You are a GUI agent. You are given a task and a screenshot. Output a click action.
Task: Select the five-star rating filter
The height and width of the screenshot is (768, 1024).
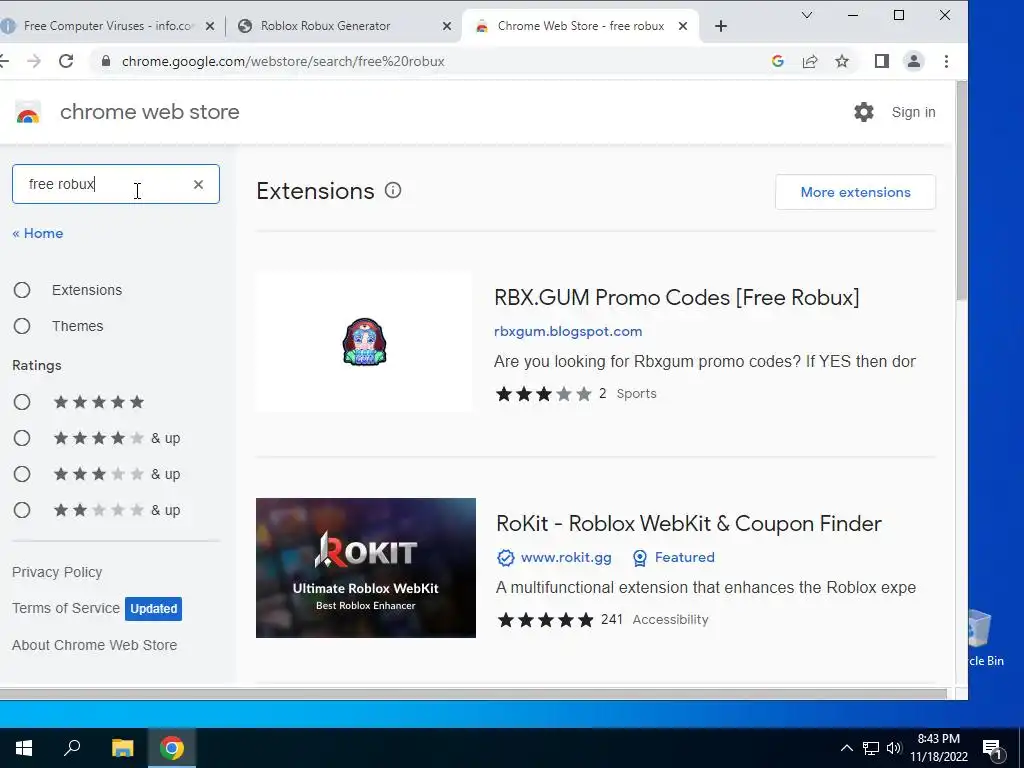point(22,402)
